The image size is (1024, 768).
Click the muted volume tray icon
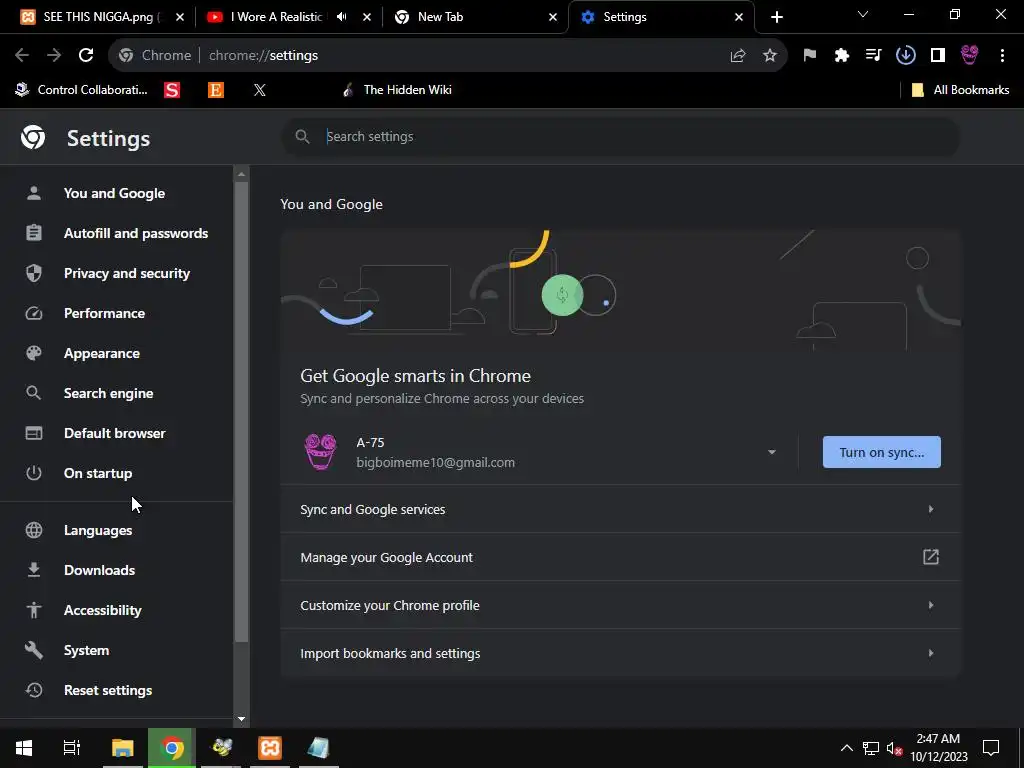tap(894, 748)
